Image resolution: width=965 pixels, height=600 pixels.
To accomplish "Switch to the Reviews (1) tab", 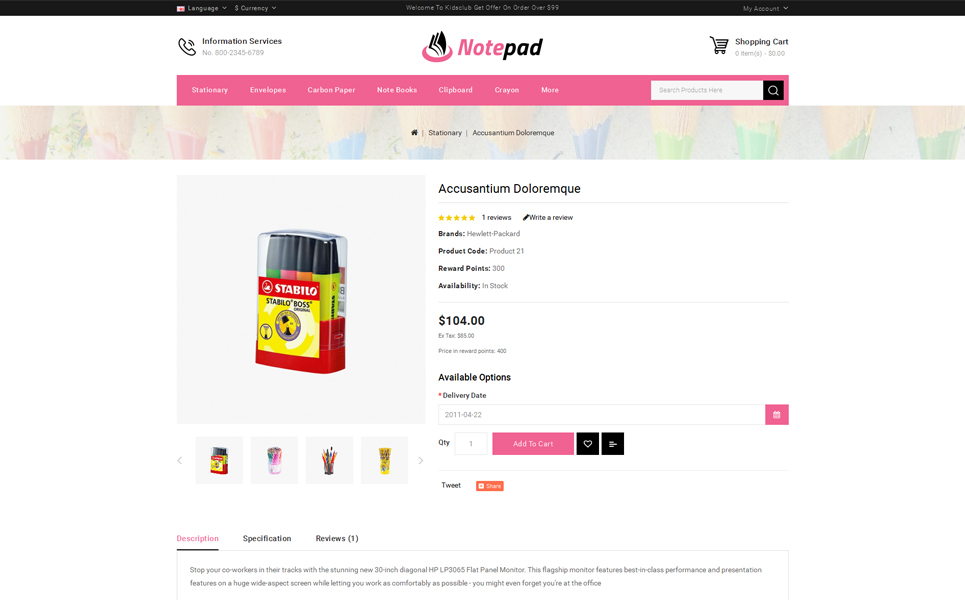I will click(337, 538).
